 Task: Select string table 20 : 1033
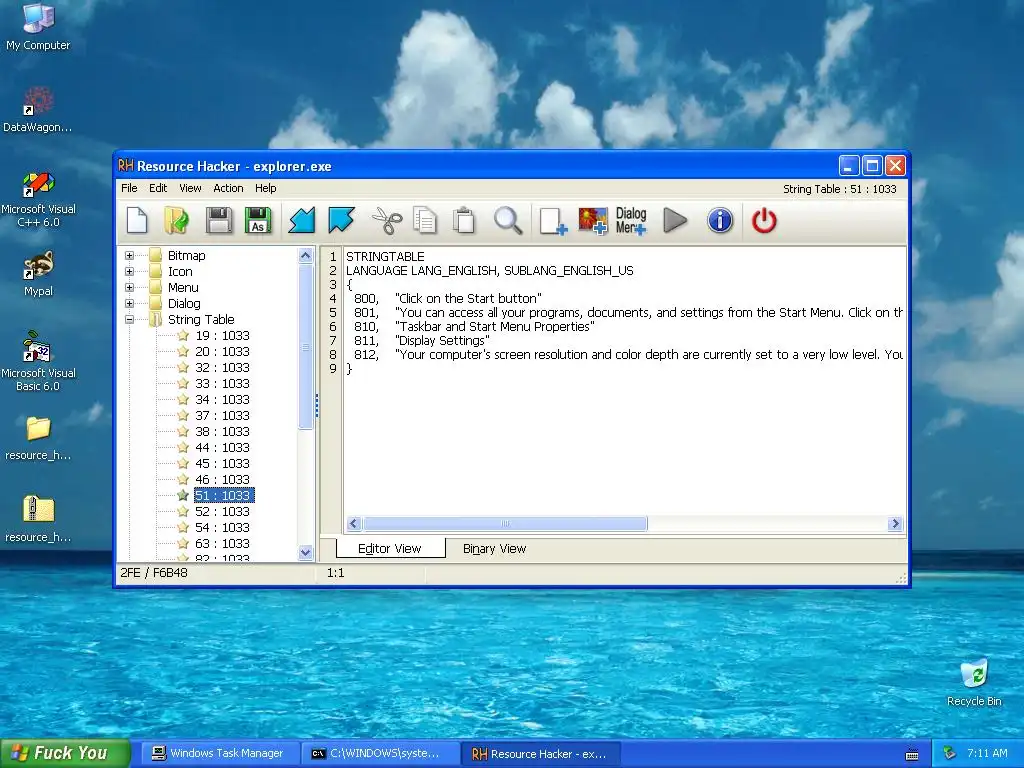pos(222,351)
